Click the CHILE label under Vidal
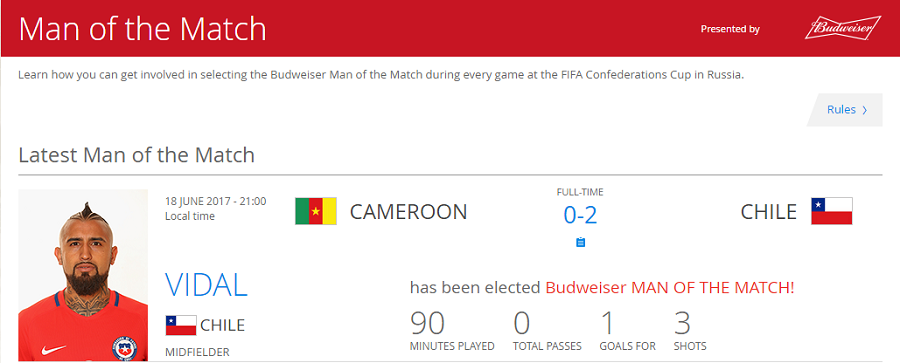The image size is (900, 363). tap(222, 325)
